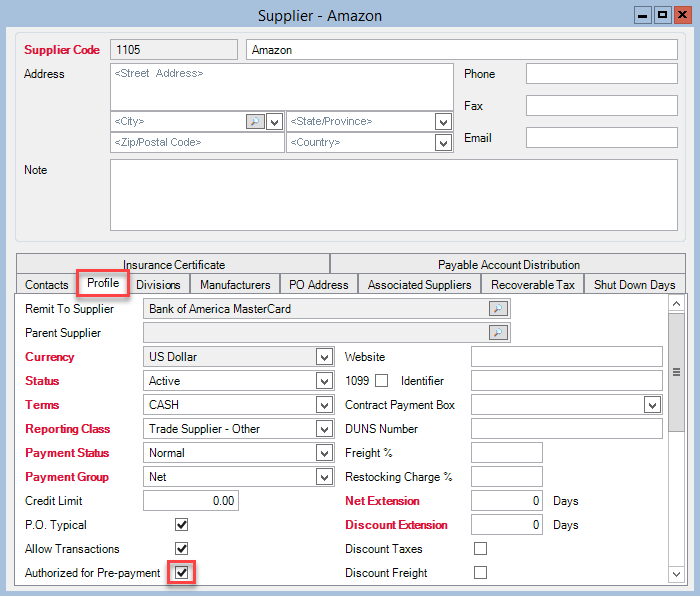700x596 pixels.
Task: Open the Reporting Class dropdown
Action: click(x=324, y=429)
